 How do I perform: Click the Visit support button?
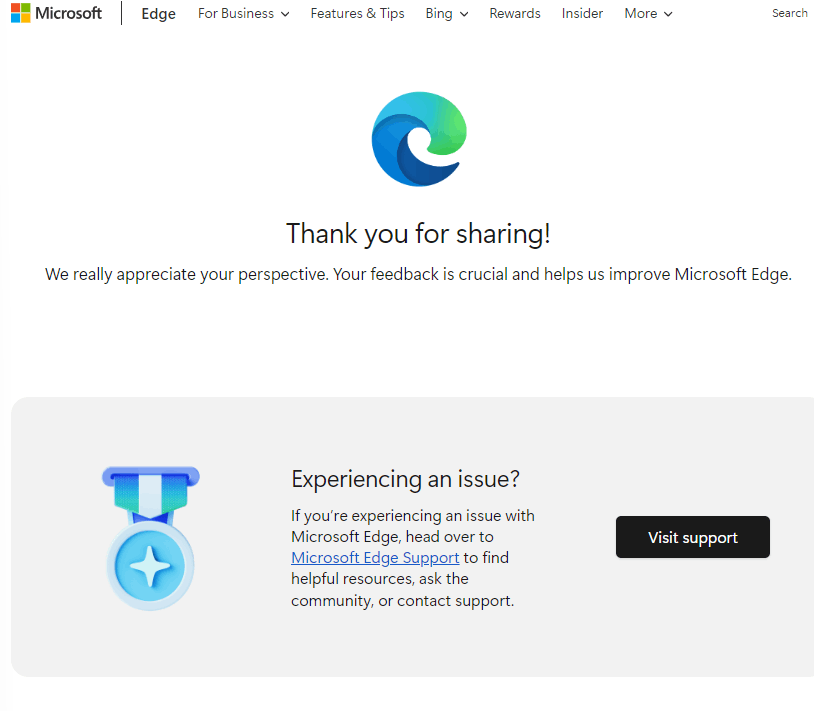[693, 537]
